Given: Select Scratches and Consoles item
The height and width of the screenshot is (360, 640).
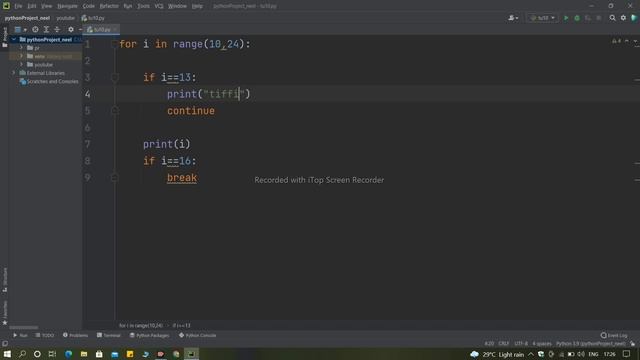Looking at the screenshot, I should (x=49, y=82).
